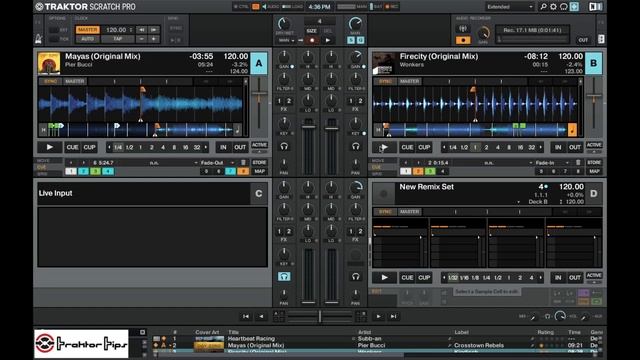Viewport: 640px width, 360px height.
Task: Show smaller loop sizes in Deck D with left arrow
Action: tap(444, 278)
